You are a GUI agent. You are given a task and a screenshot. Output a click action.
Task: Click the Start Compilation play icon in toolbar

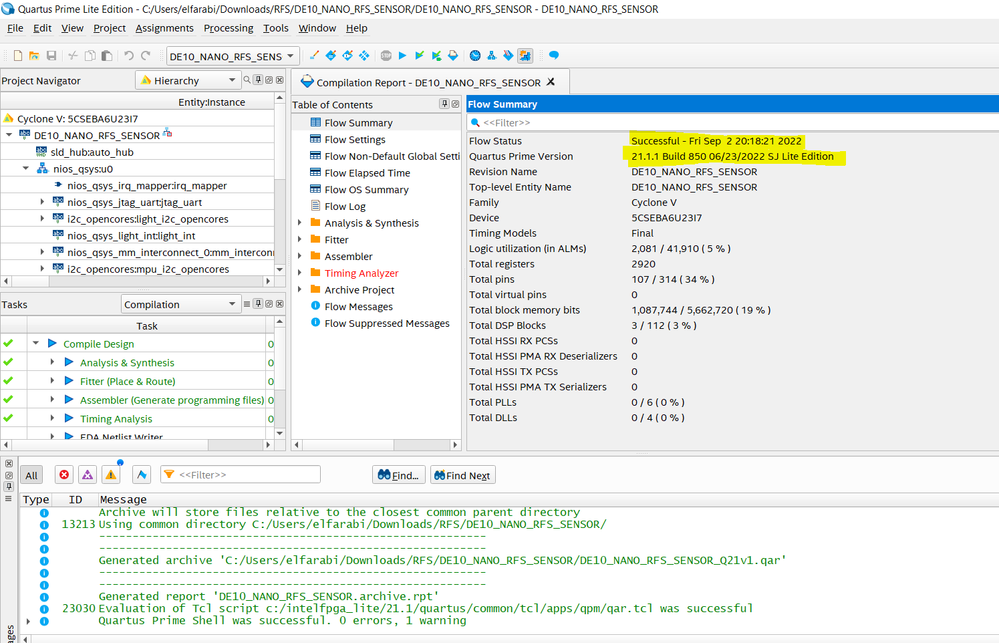pyautogui.click(x=403, y=56)
